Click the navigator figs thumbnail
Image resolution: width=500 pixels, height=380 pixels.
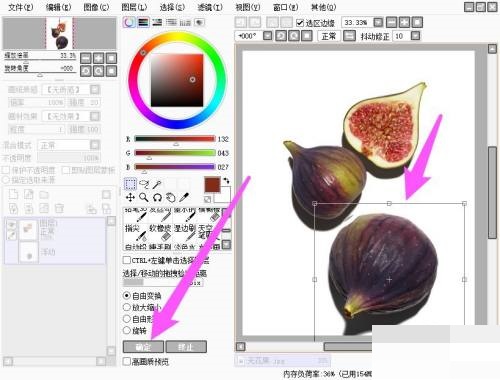click(59, 33)
